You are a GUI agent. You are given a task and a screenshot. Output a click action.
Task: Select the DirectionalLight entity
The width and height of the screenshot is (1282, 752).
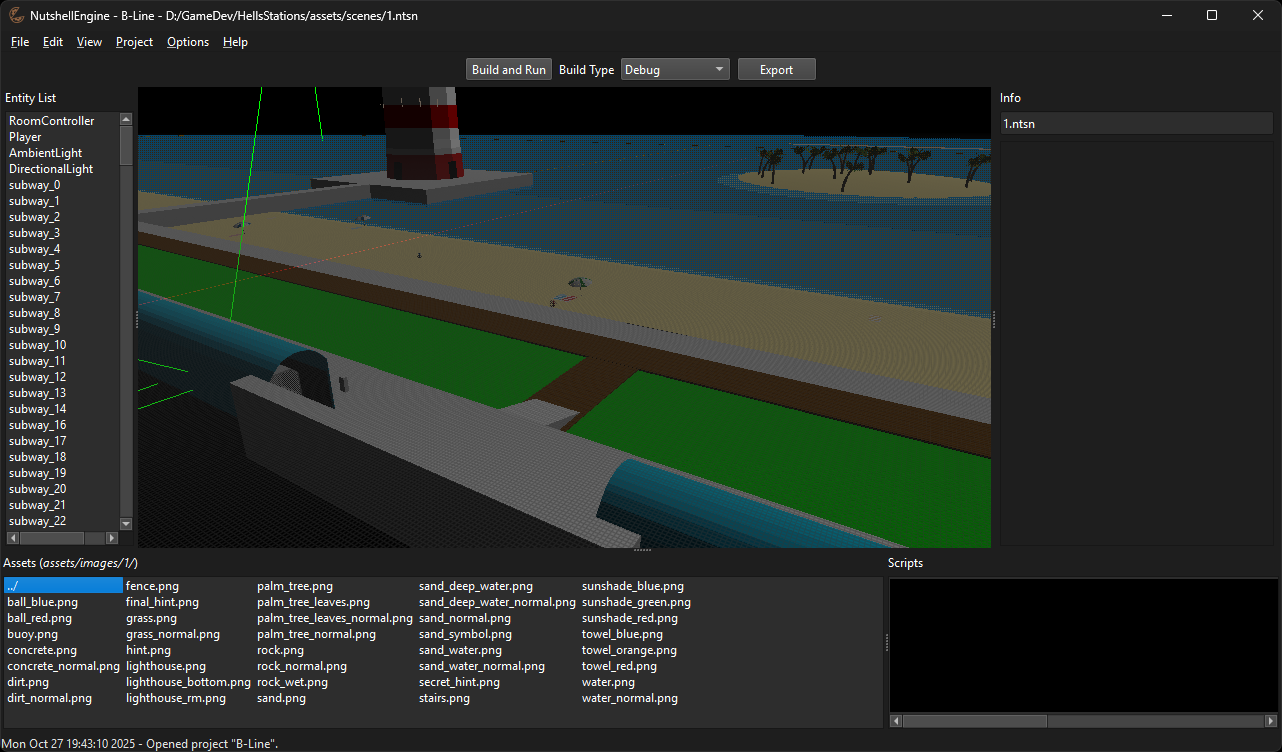[x=50, y=168]
